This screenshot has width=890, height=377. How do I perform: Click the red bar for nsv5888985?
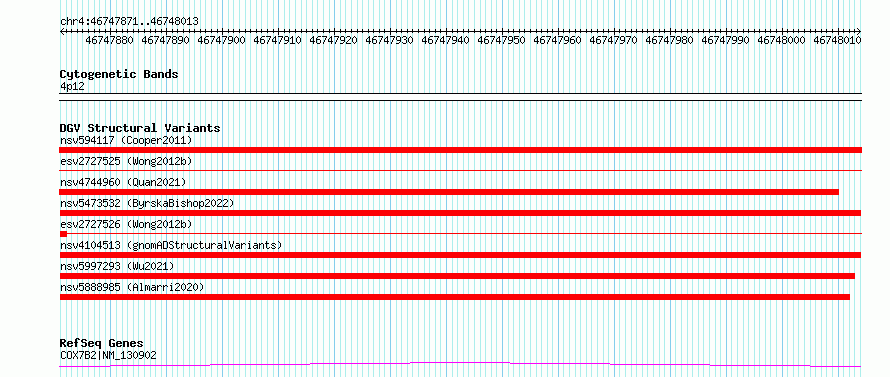click(x=455, y=297)
